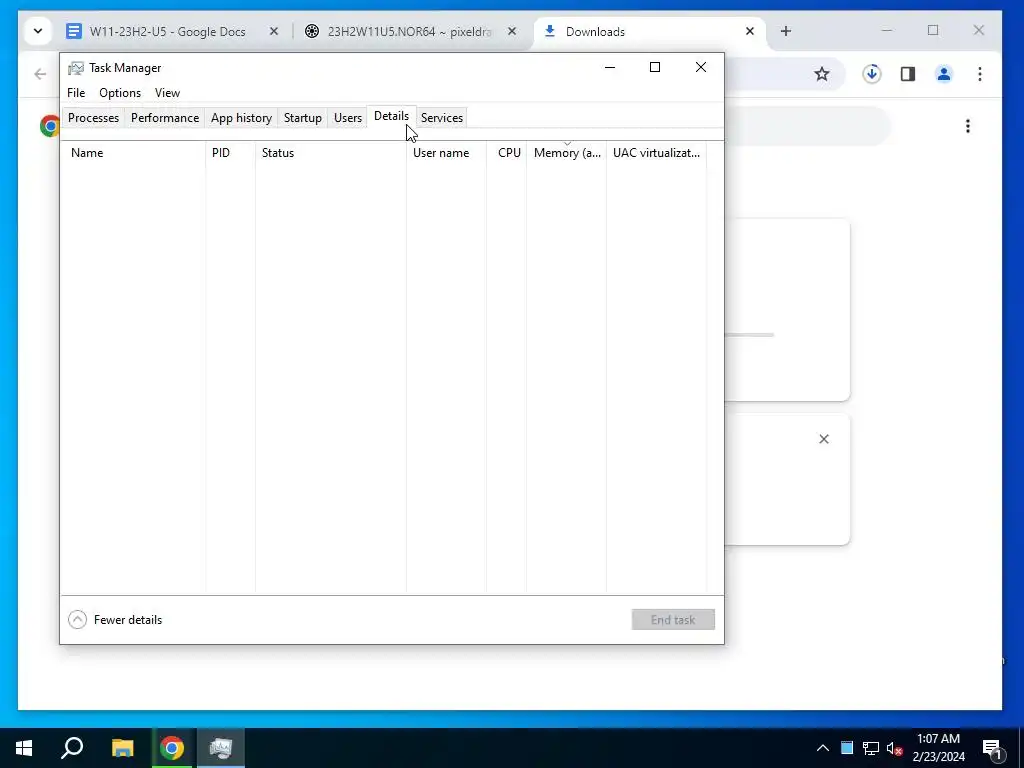Switch to the Services tab
This screenshot has height=768, width=1024.
441,118
